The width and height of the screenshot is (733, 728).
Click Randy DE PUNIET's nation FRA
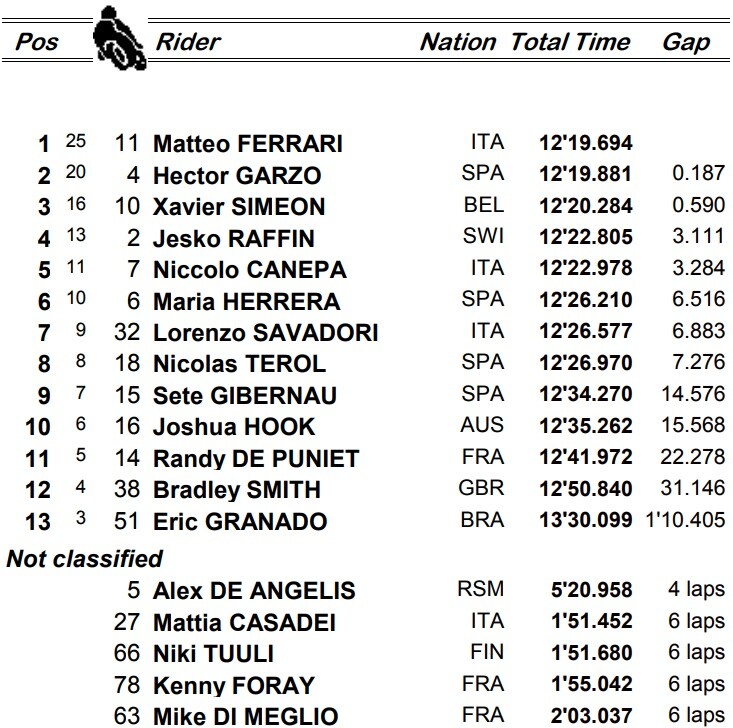point(483,457)
